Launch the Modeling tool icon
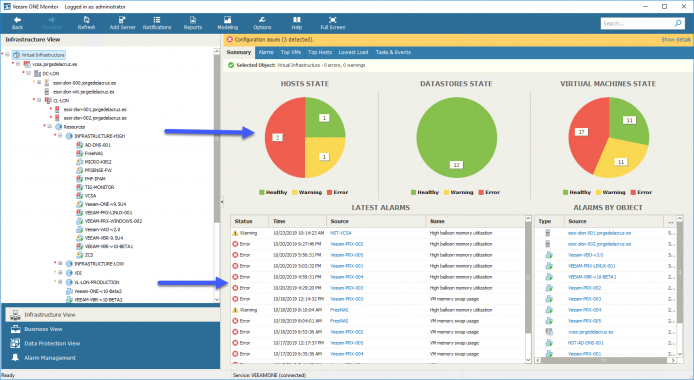The height and width of the screenshot is (380, 694). tap(227, 20)
